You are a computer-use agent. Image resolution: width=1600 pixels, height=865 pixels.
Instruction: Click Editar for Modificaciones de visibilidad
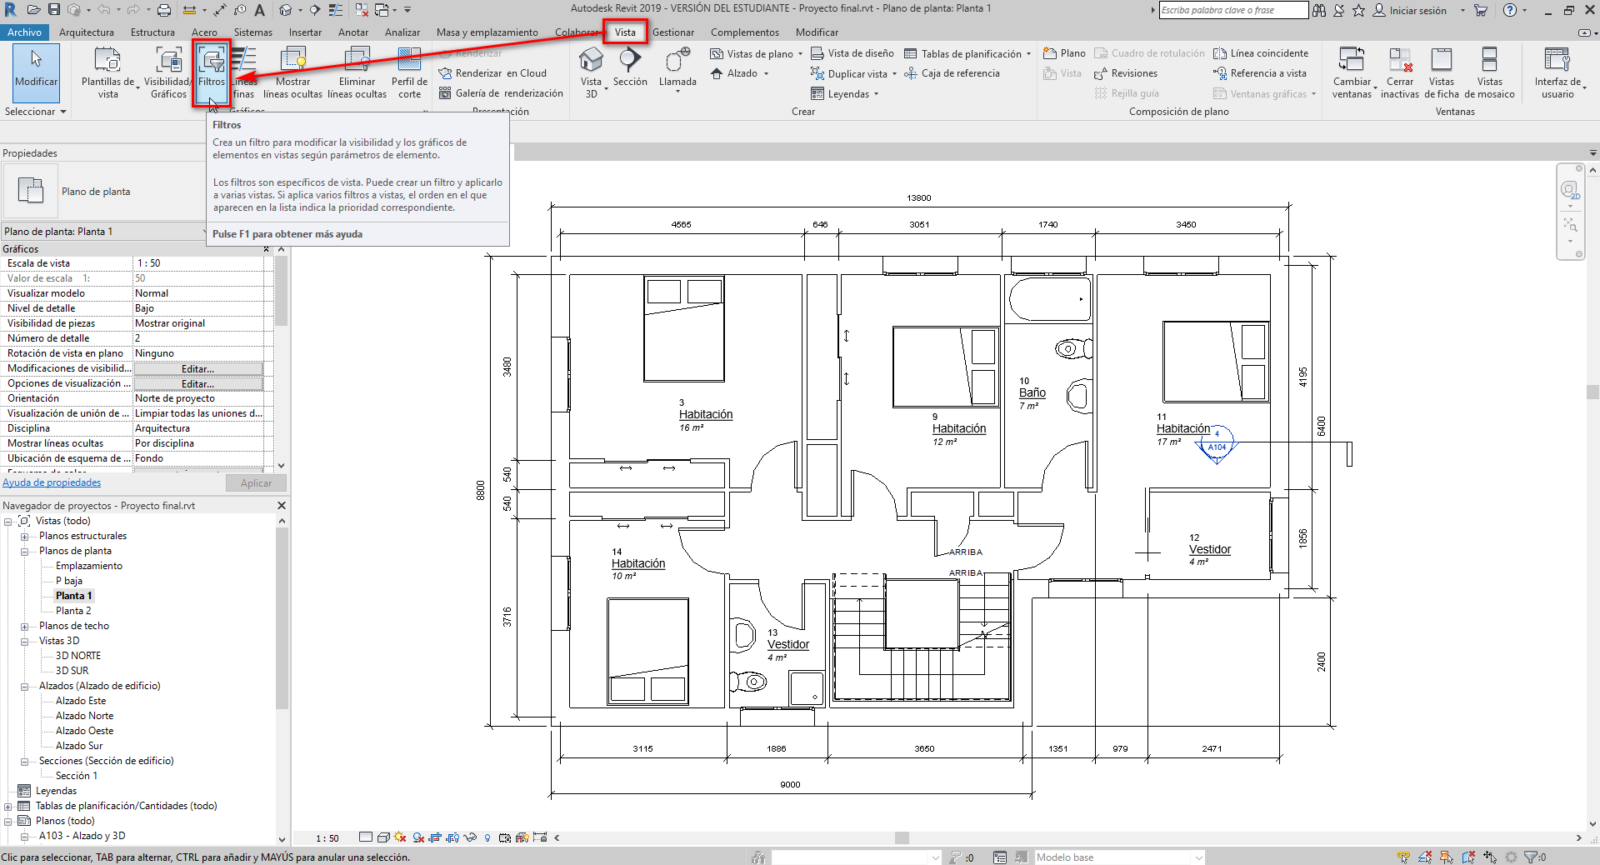198,369
